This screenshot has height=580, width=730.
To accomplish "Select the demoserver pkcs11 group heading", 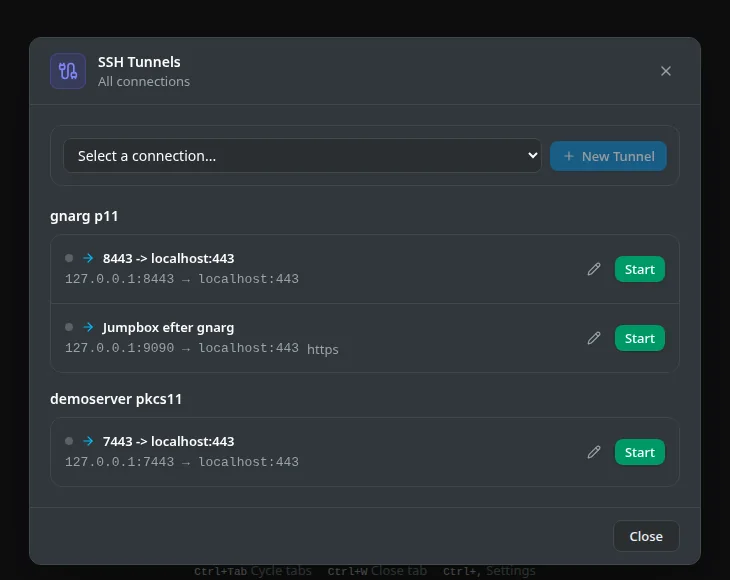I will 116,399.
